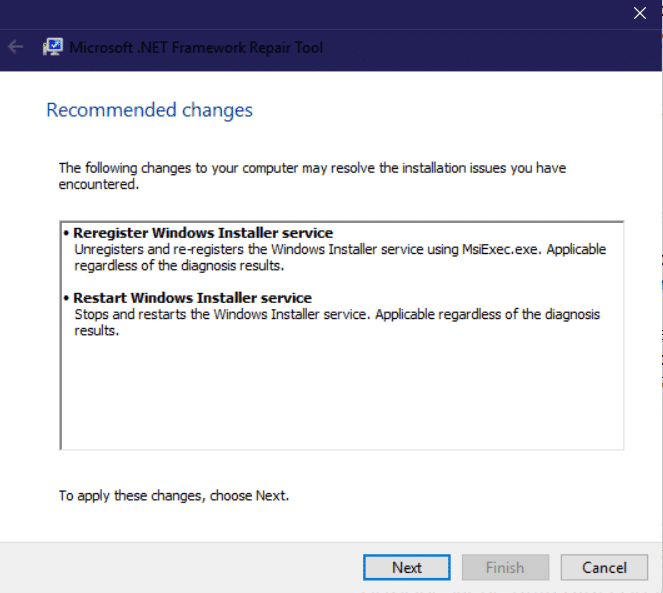Select the Reregister Windows Installer service entry
The height and width of the screenshot is (593, 663).
(203, 233)
